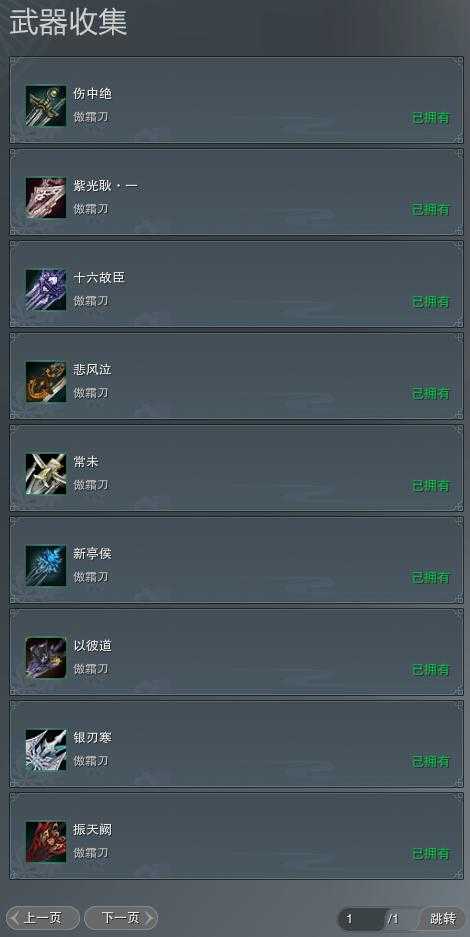The width and height of the screenshot is (470, 937).
Task: Open the 十六故臣 purple blade icon
Action: pos(46,290)
